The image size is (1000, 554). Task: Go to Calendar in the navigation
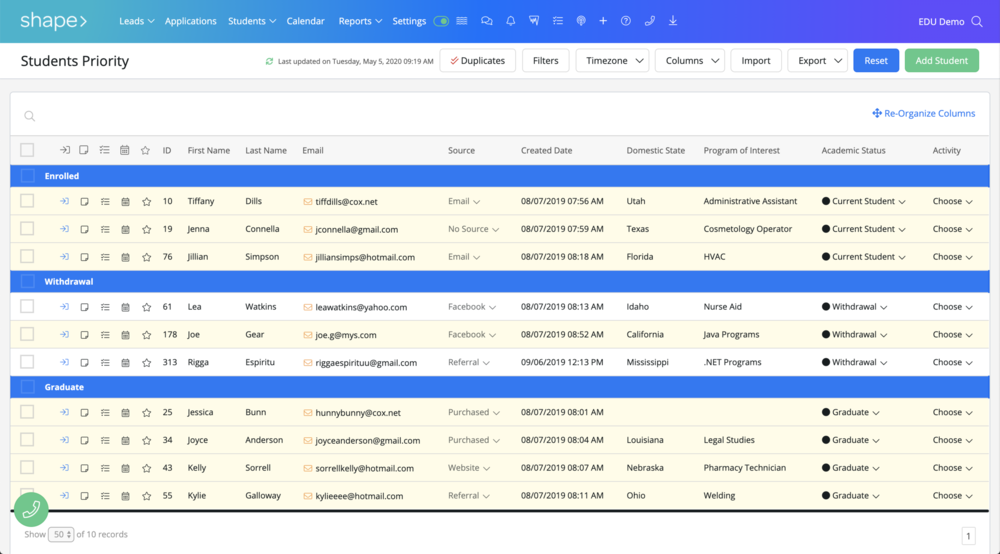tap(305, 21)
